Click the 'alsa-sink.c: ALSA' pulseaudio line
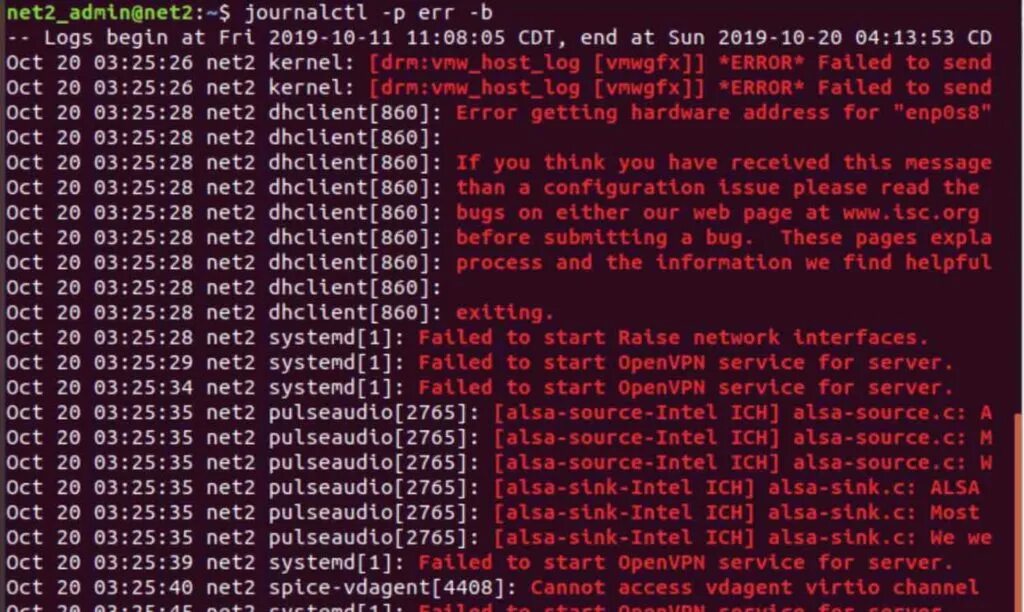The image size is (1024, 612). click(492, 487)
